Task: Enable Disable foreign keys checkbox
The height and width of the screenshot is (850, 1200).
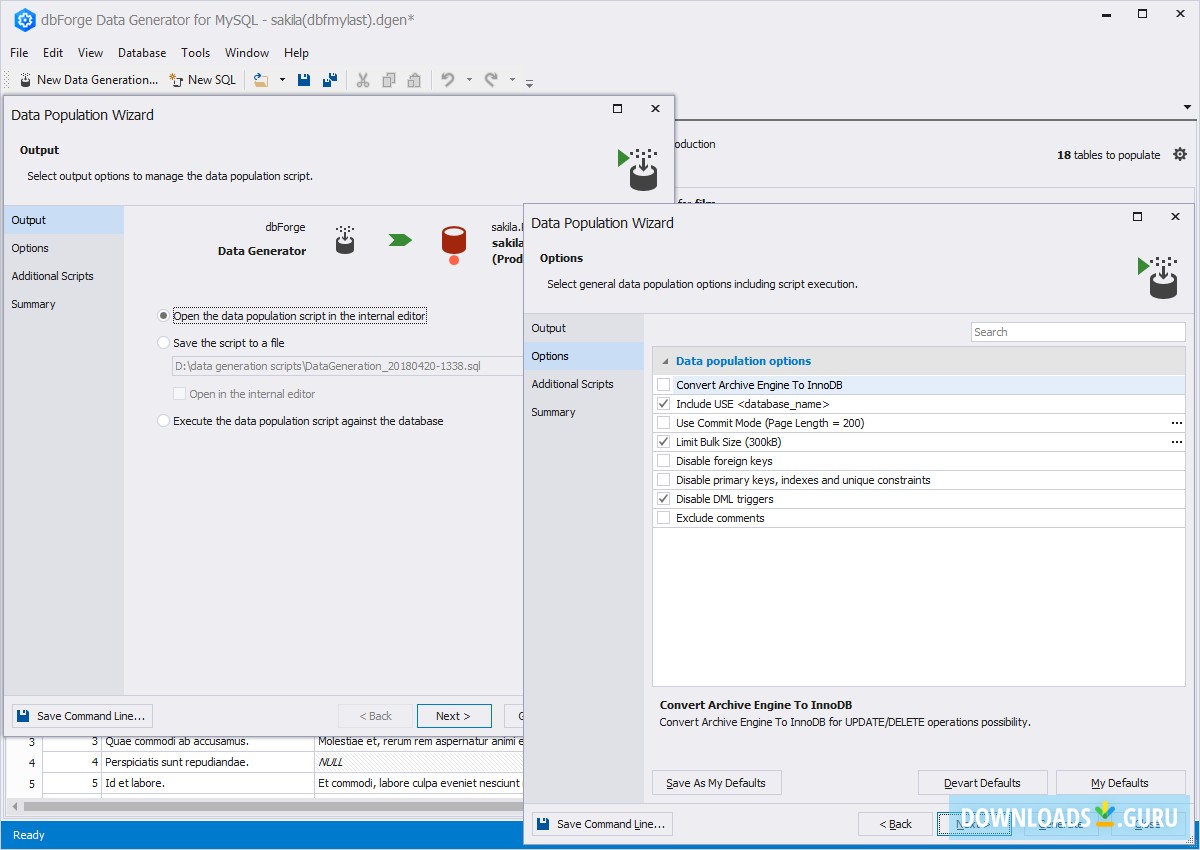Action: click(663, 461)
